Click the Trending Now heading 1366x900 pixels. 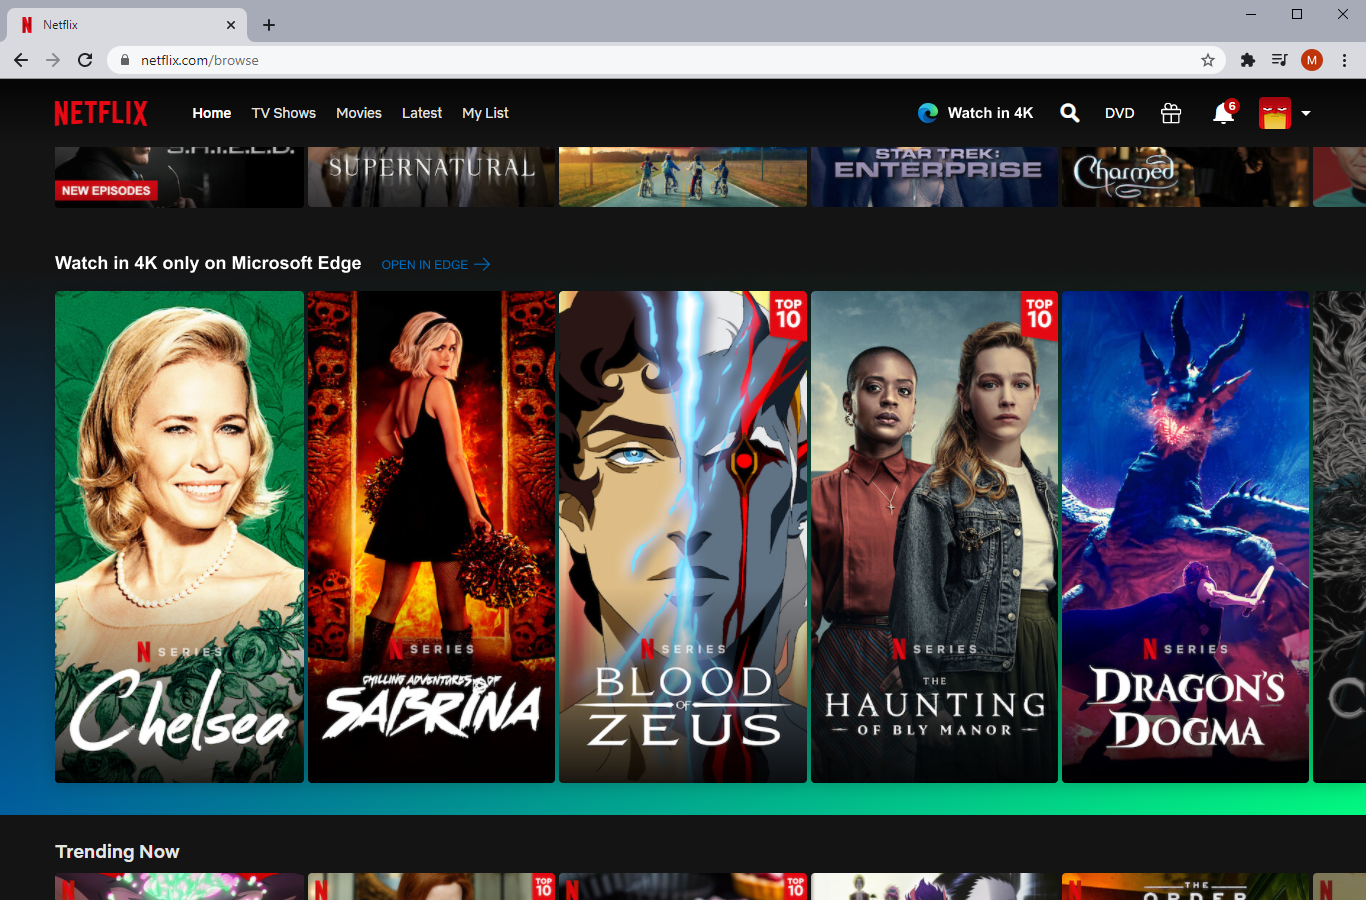(117, 852)
